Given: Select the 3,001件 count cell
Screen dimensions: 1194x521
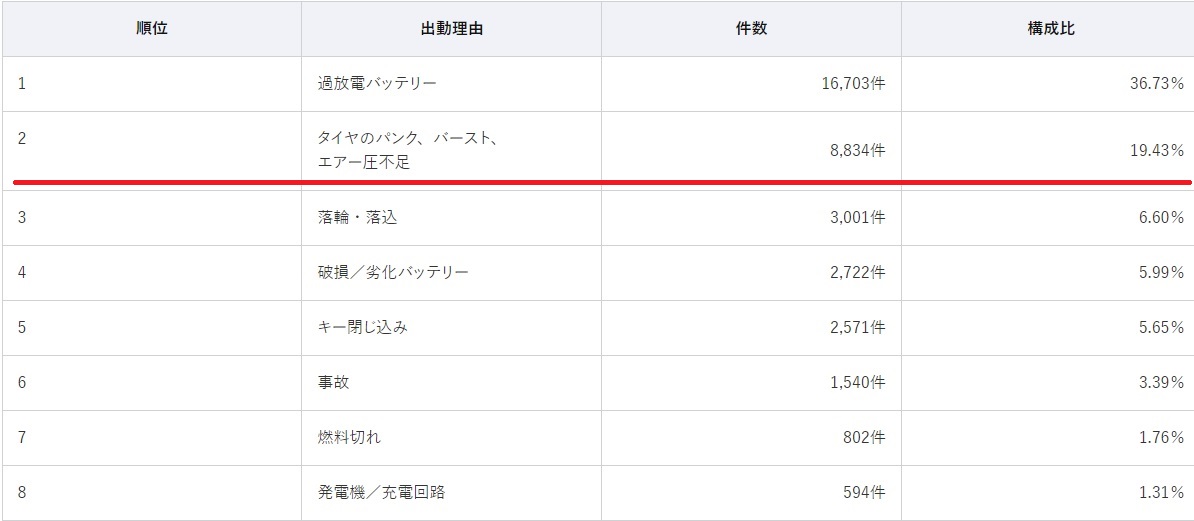Looking at the screenshot, I should 857,217.
